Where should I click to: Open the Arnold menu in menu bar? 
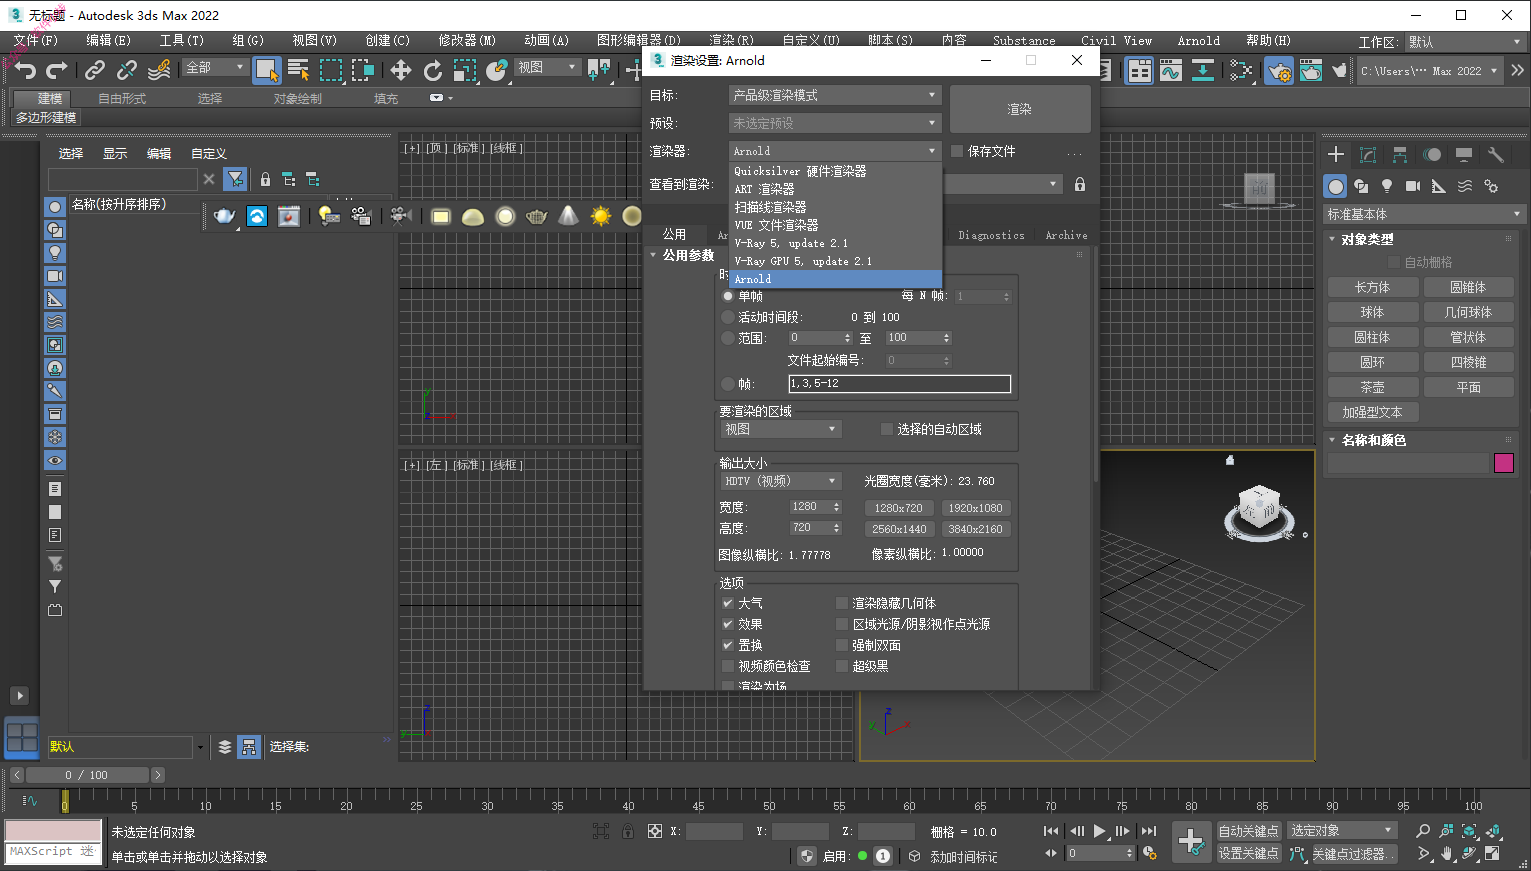[x=1198, y=40]
